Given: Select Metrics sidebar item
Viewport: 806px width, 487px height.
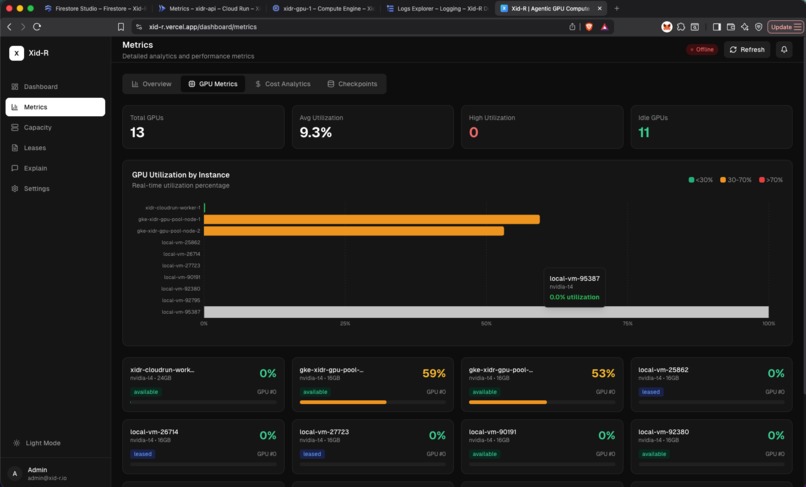Looking at the screenshot, I should click(x=55, y=107).
